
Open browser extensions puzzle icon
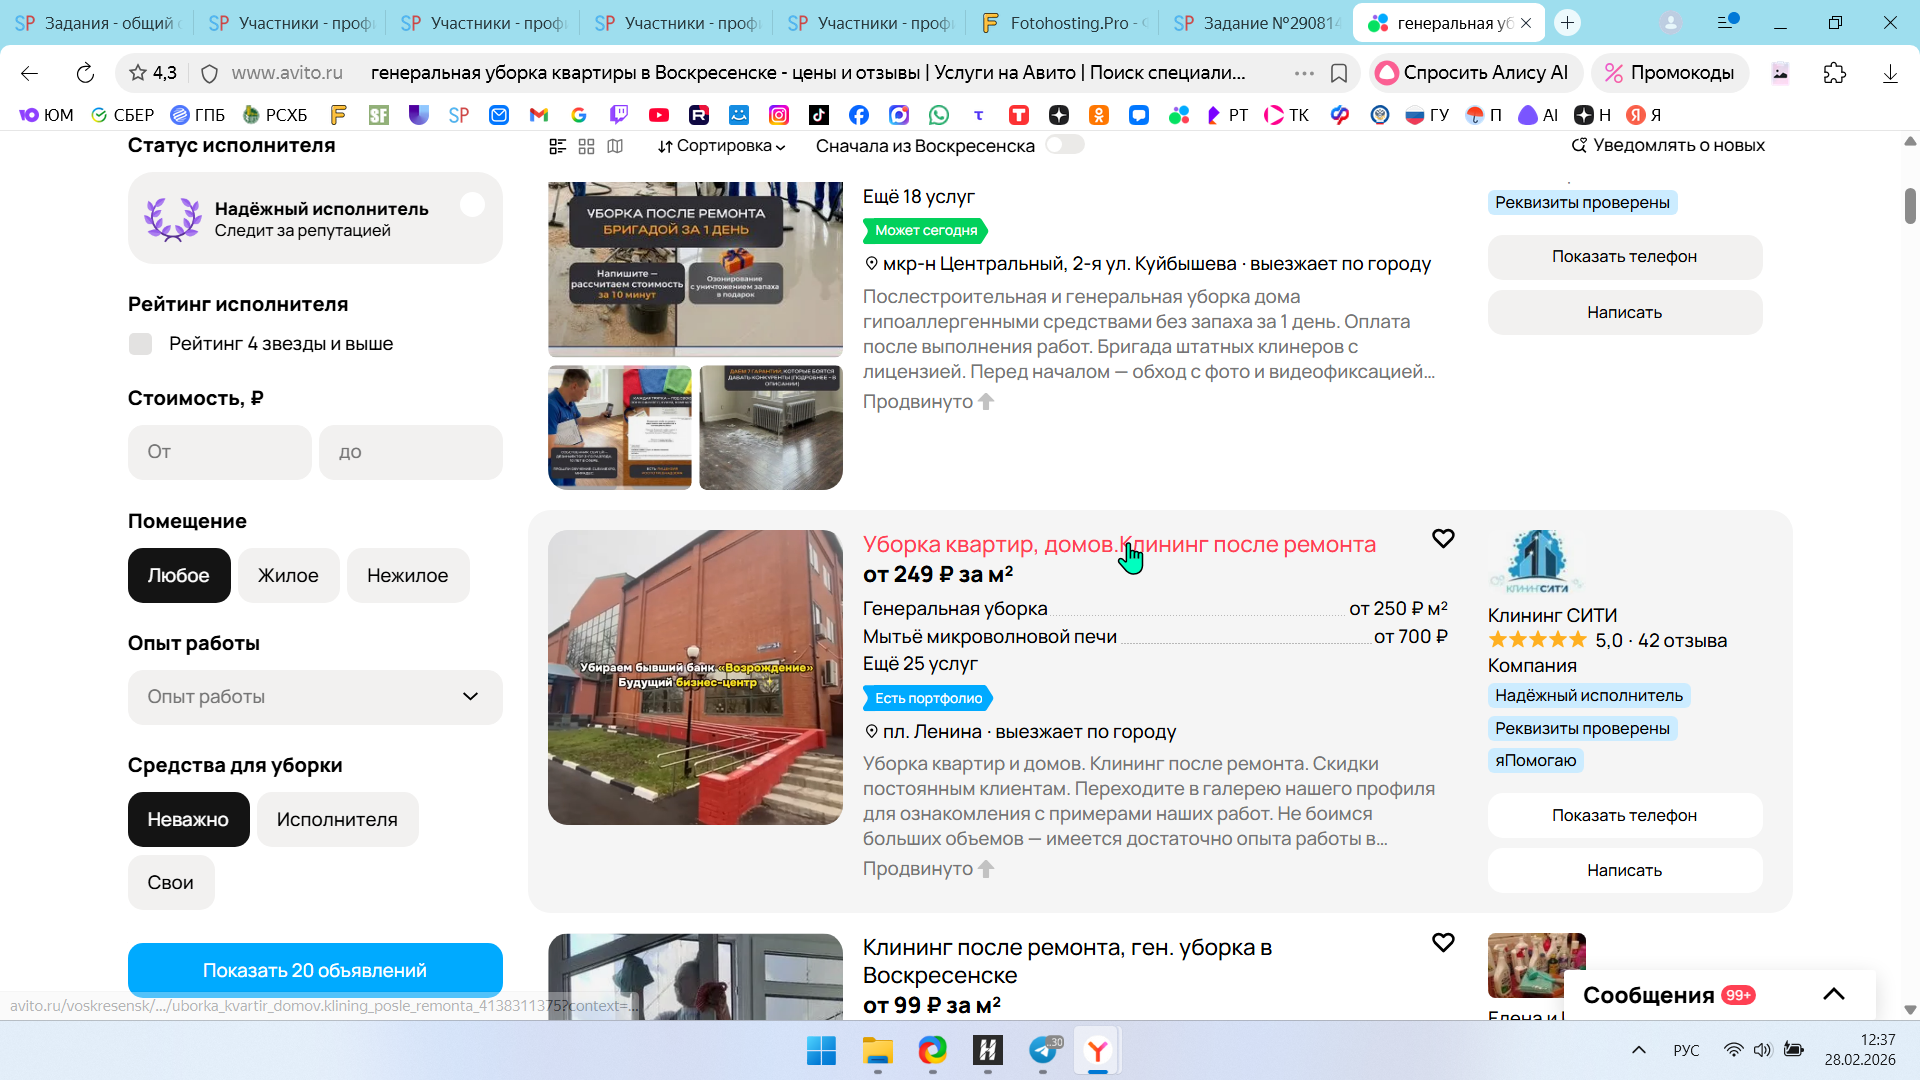coord(1834,73)
